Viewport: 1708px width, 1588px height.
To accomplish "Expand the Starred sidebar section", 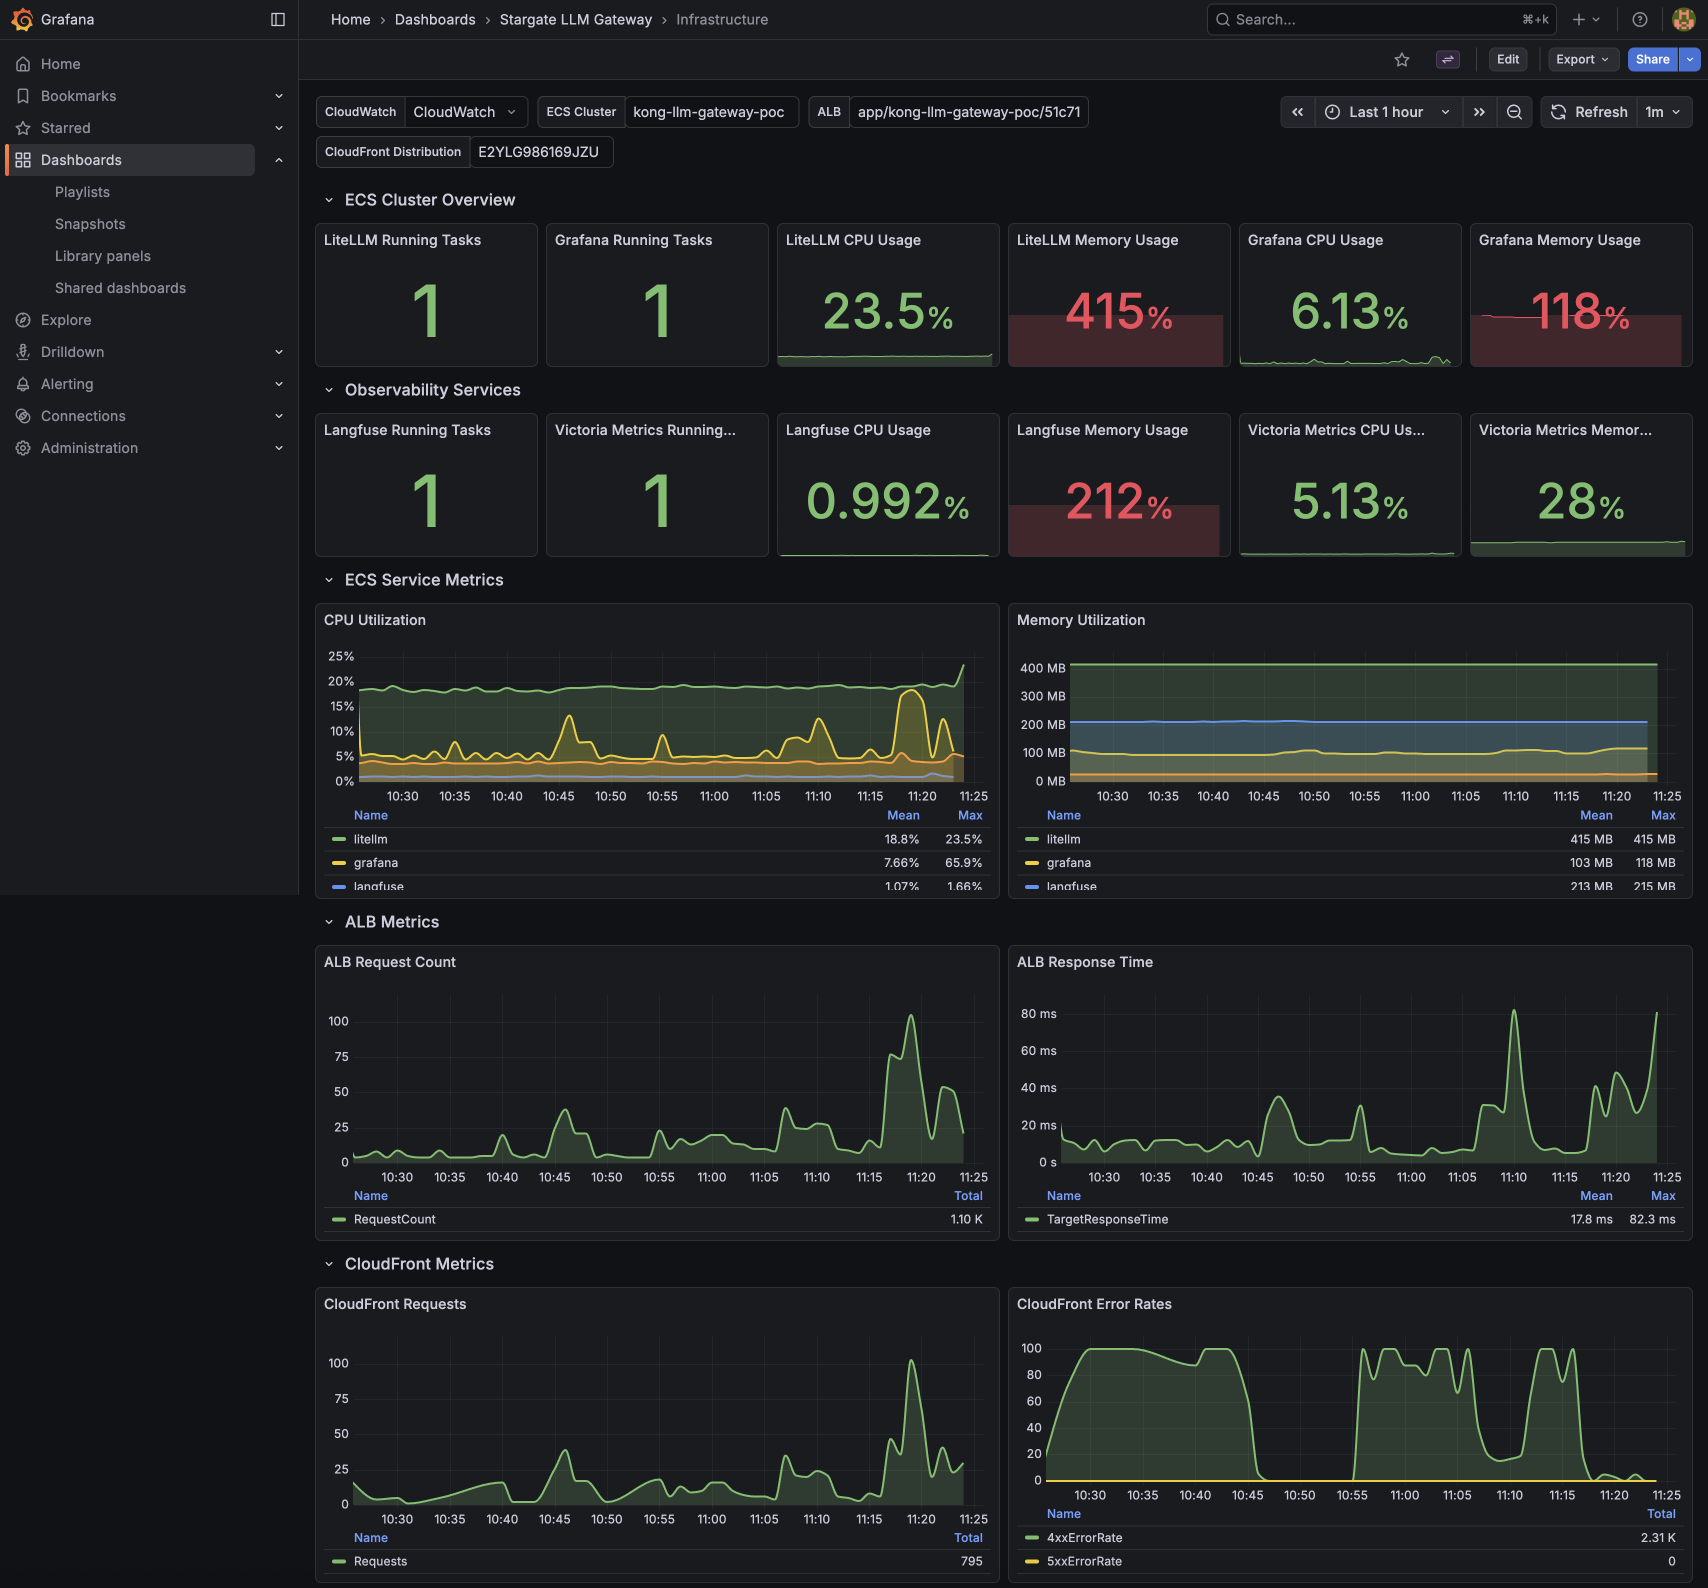I will (279, 128).
